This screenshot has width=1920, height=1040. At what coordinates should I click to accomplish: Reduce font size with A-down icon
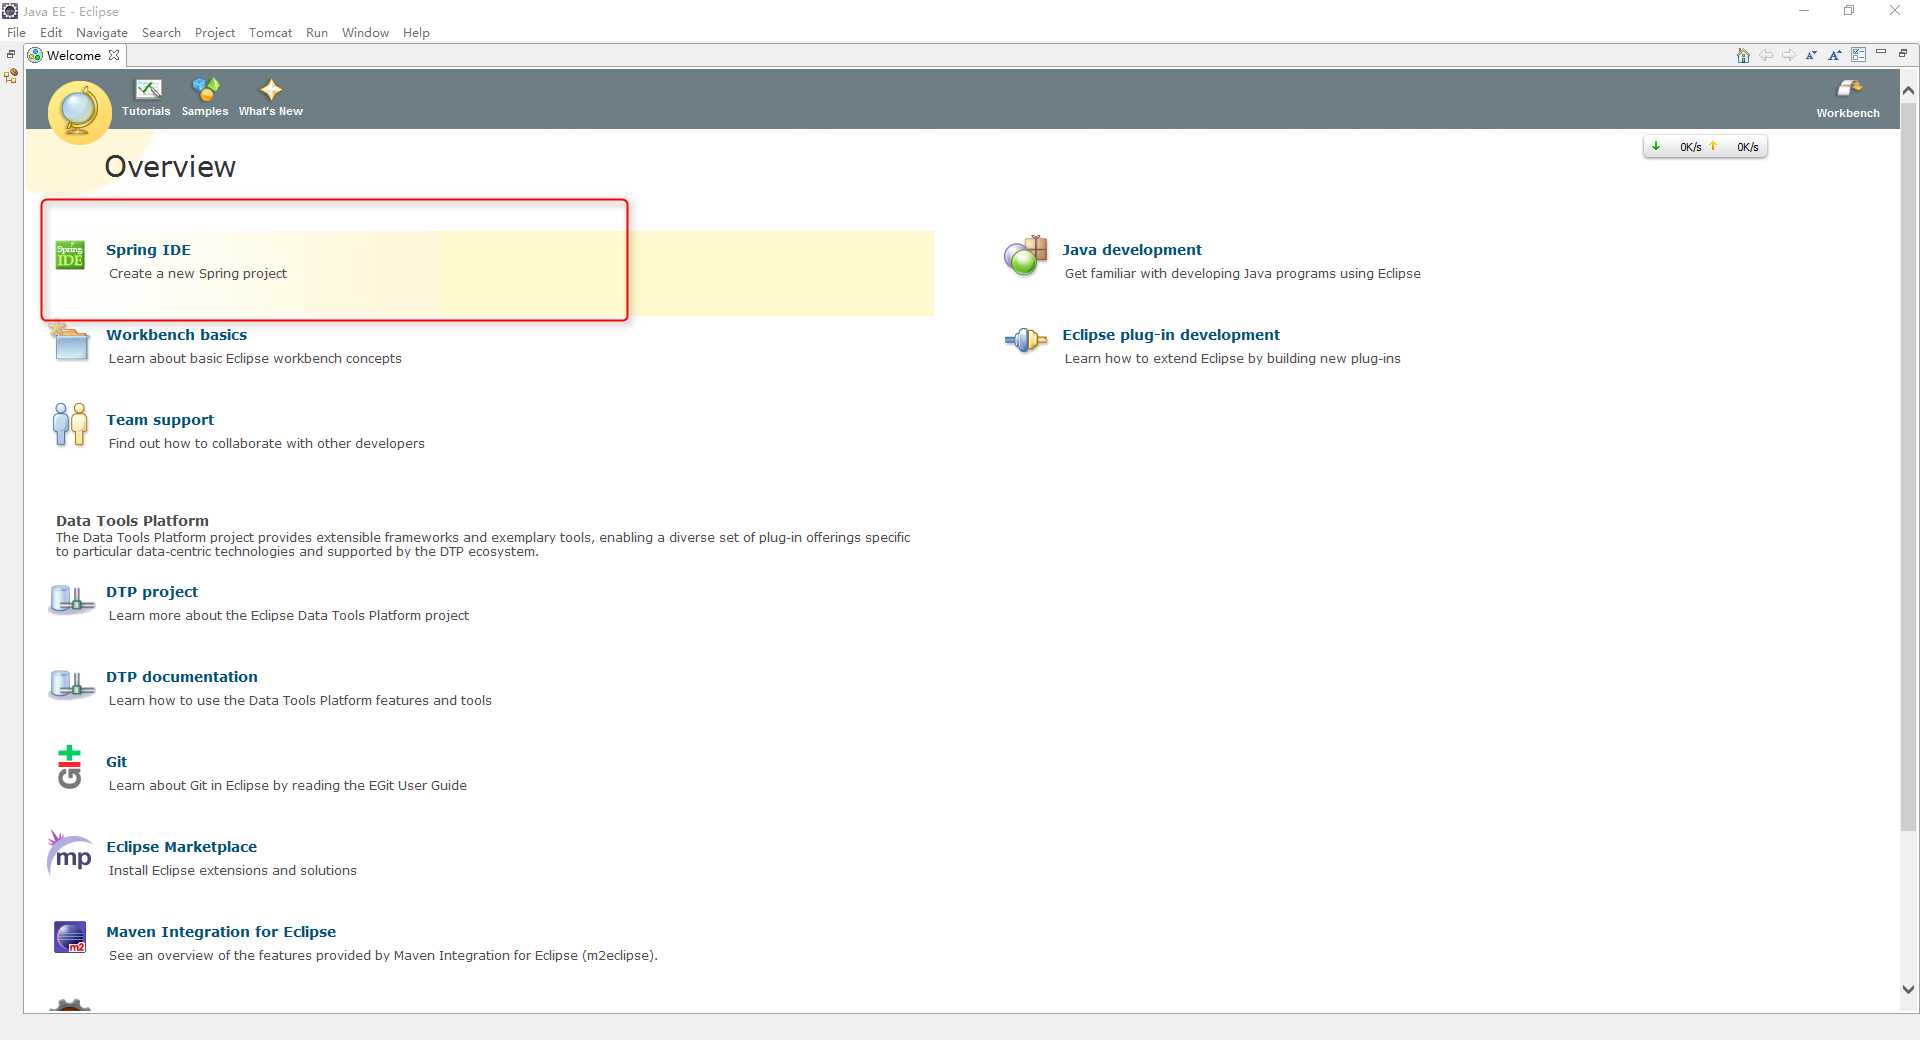coord(1811,55)
